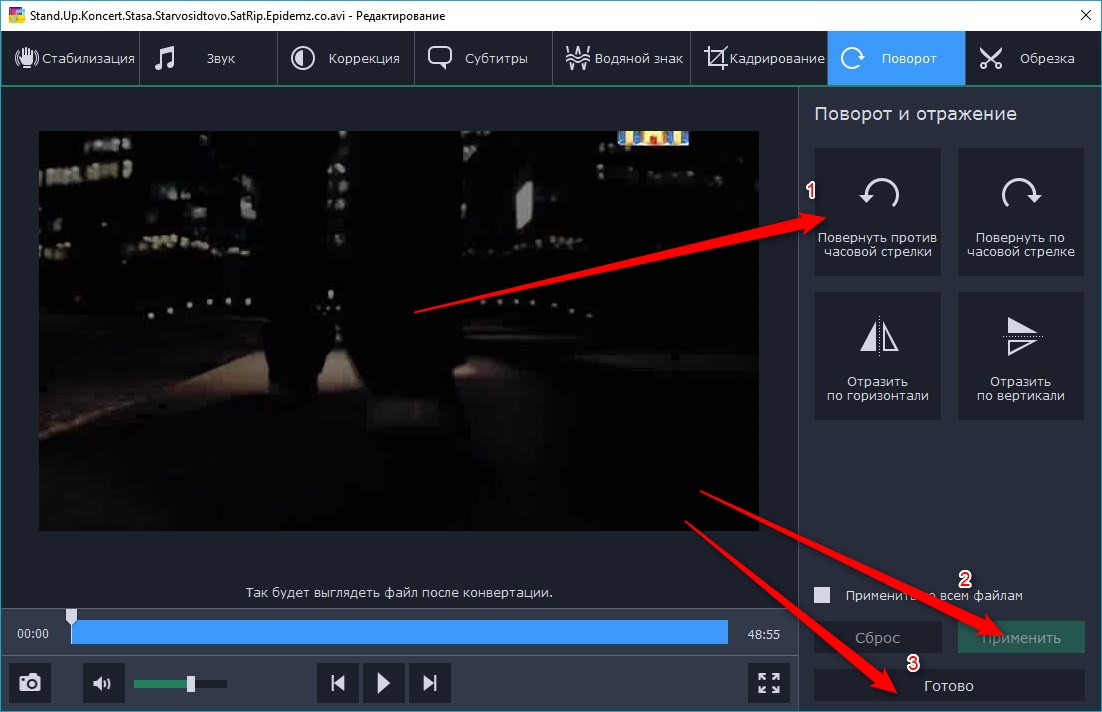Screen dimensions: 1102x712
Task: Take a snapshot with camera icon
Action: [30, 683]
